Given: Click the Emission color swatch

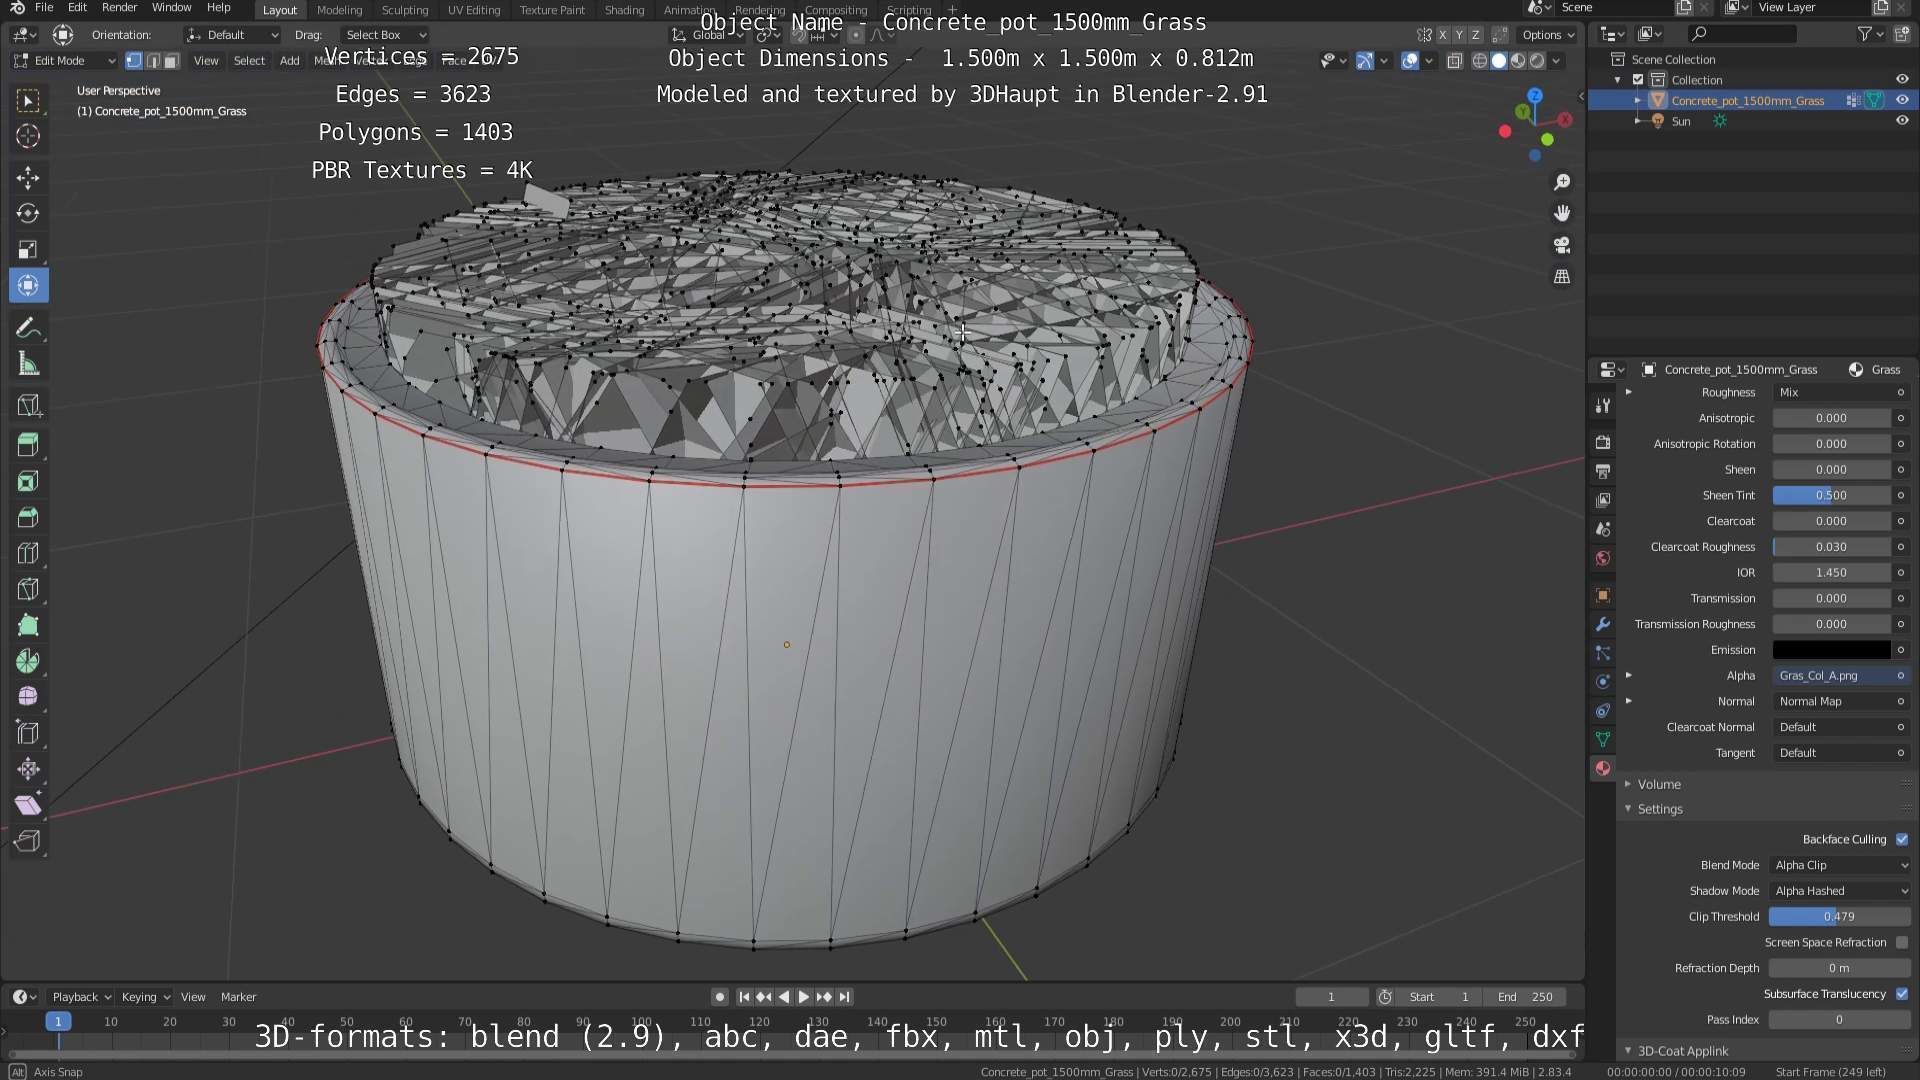Looking at the screenshot, I should coord(1831,650).
